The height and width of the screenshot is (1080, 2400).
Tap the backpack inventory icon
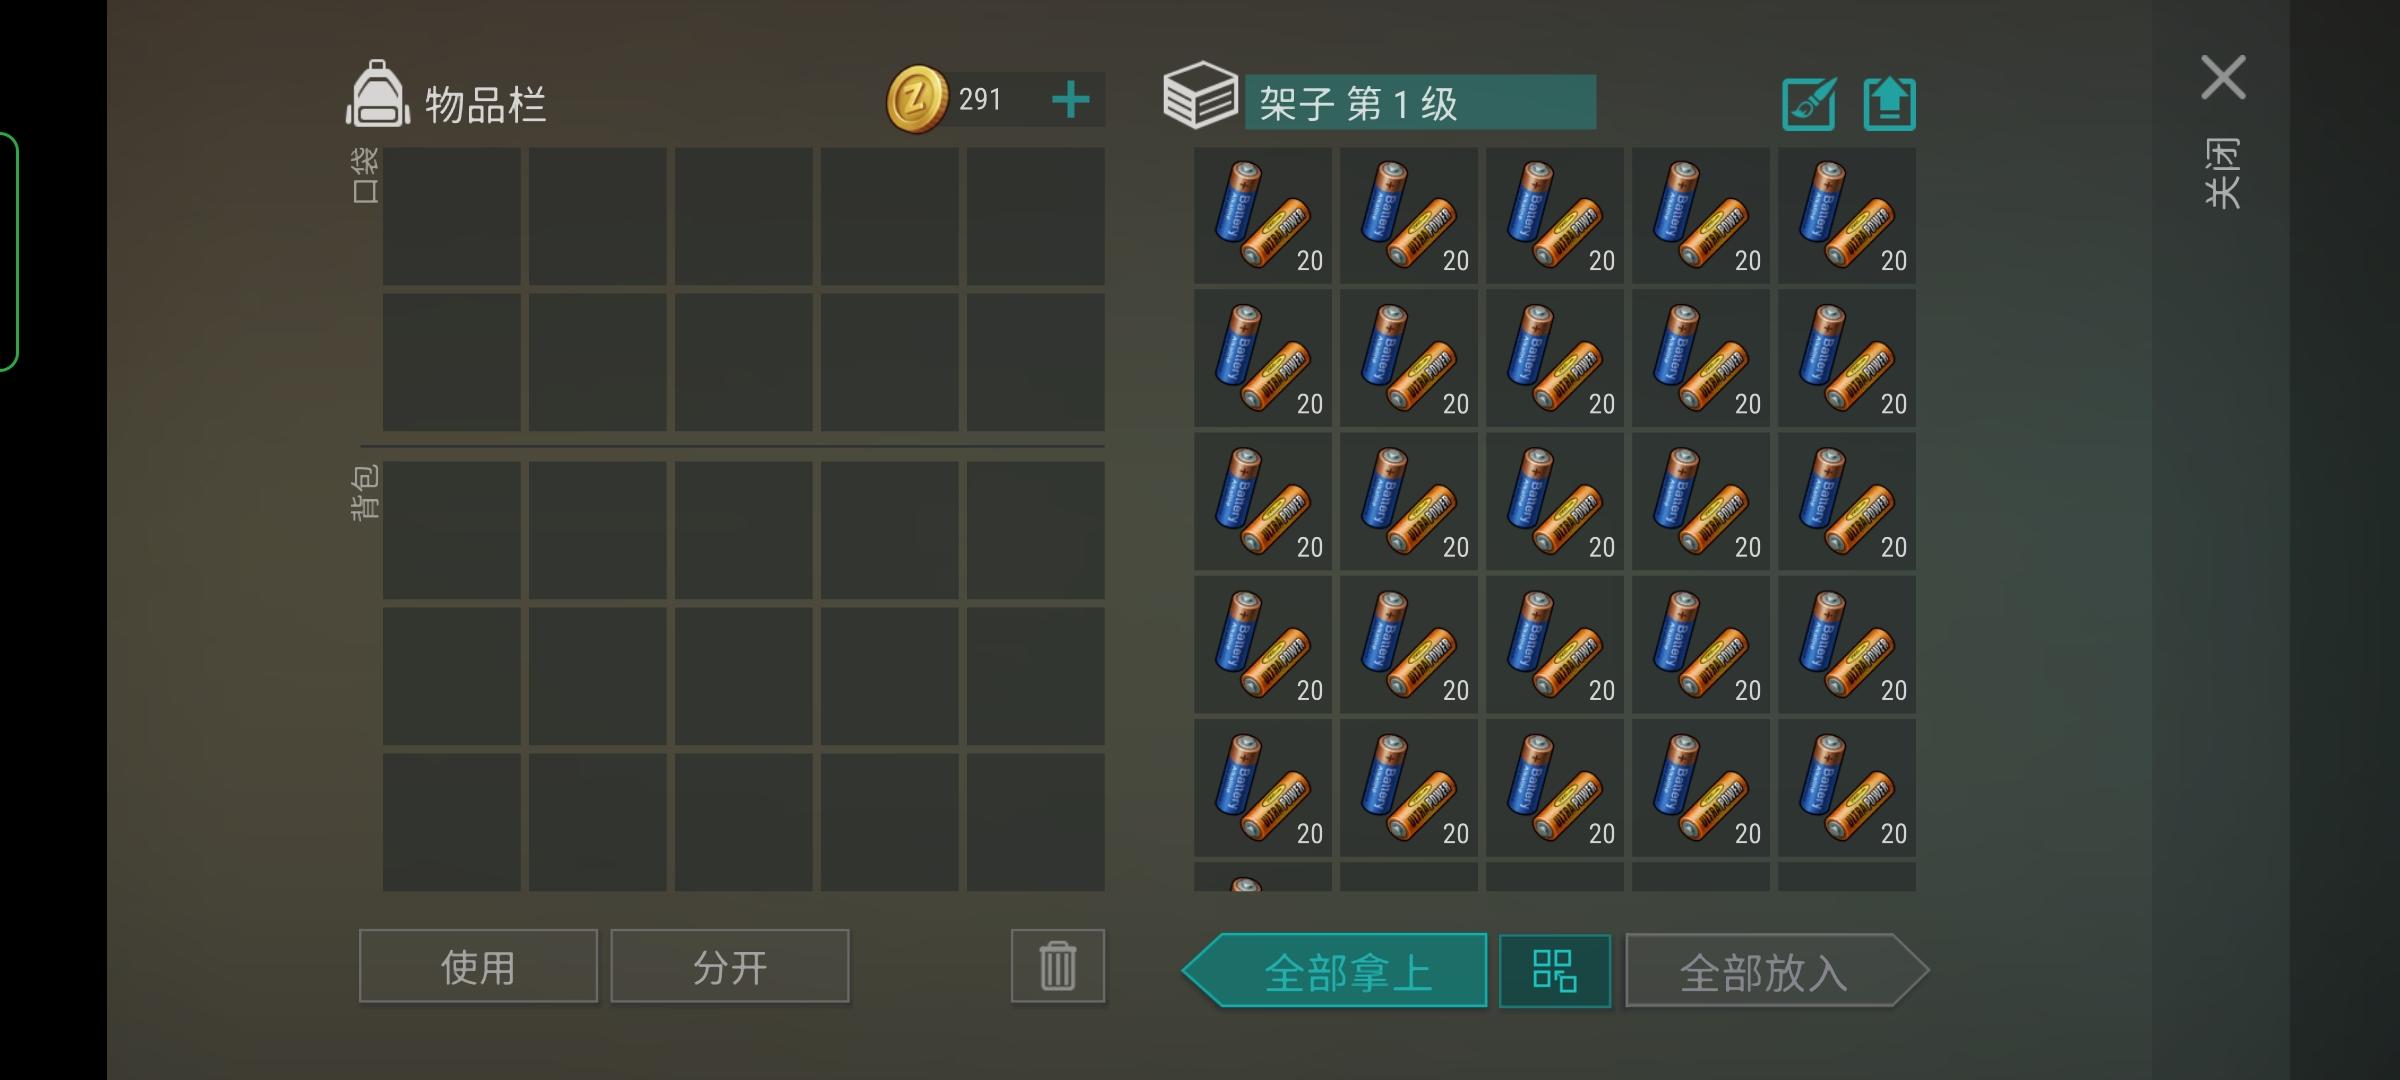[377, 94]
